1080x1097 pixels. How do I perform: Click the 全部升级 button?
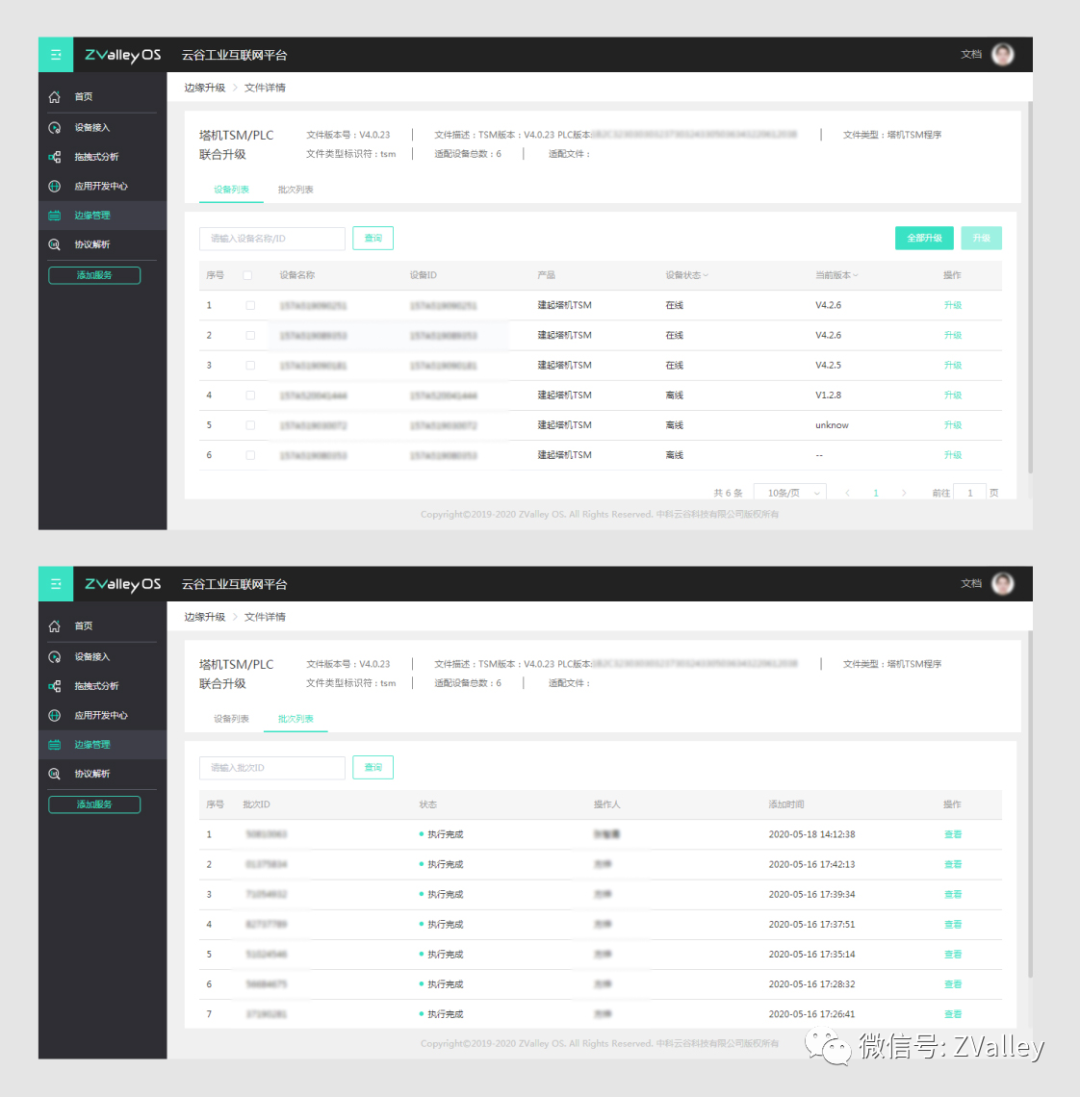pos(924,238)
